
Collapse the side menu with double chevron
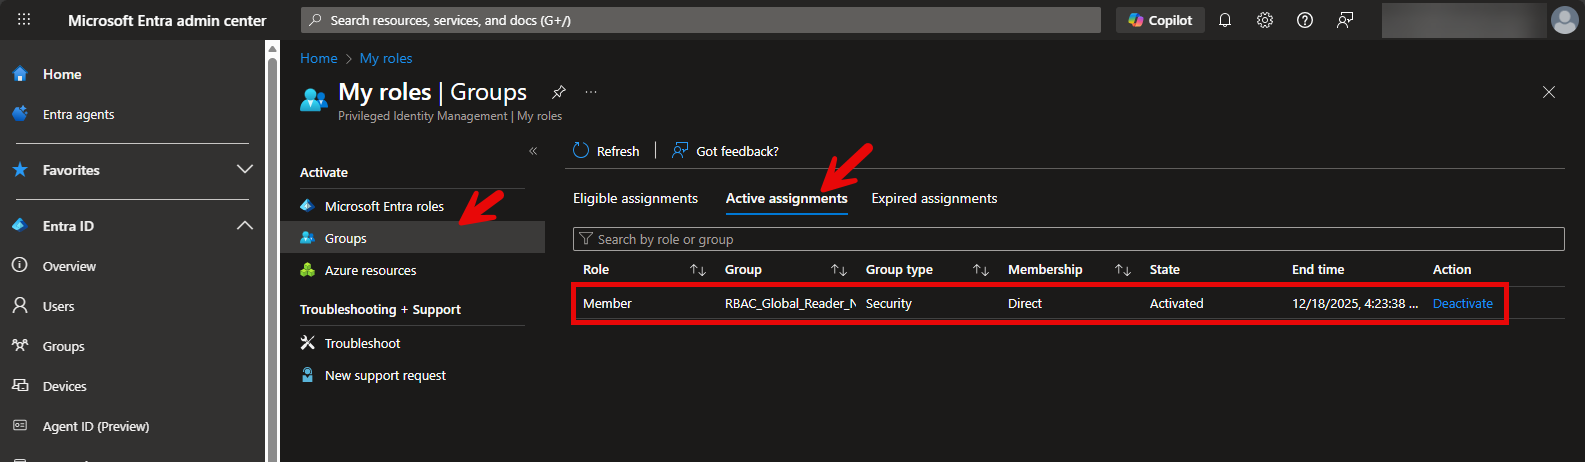pos(533,151)
